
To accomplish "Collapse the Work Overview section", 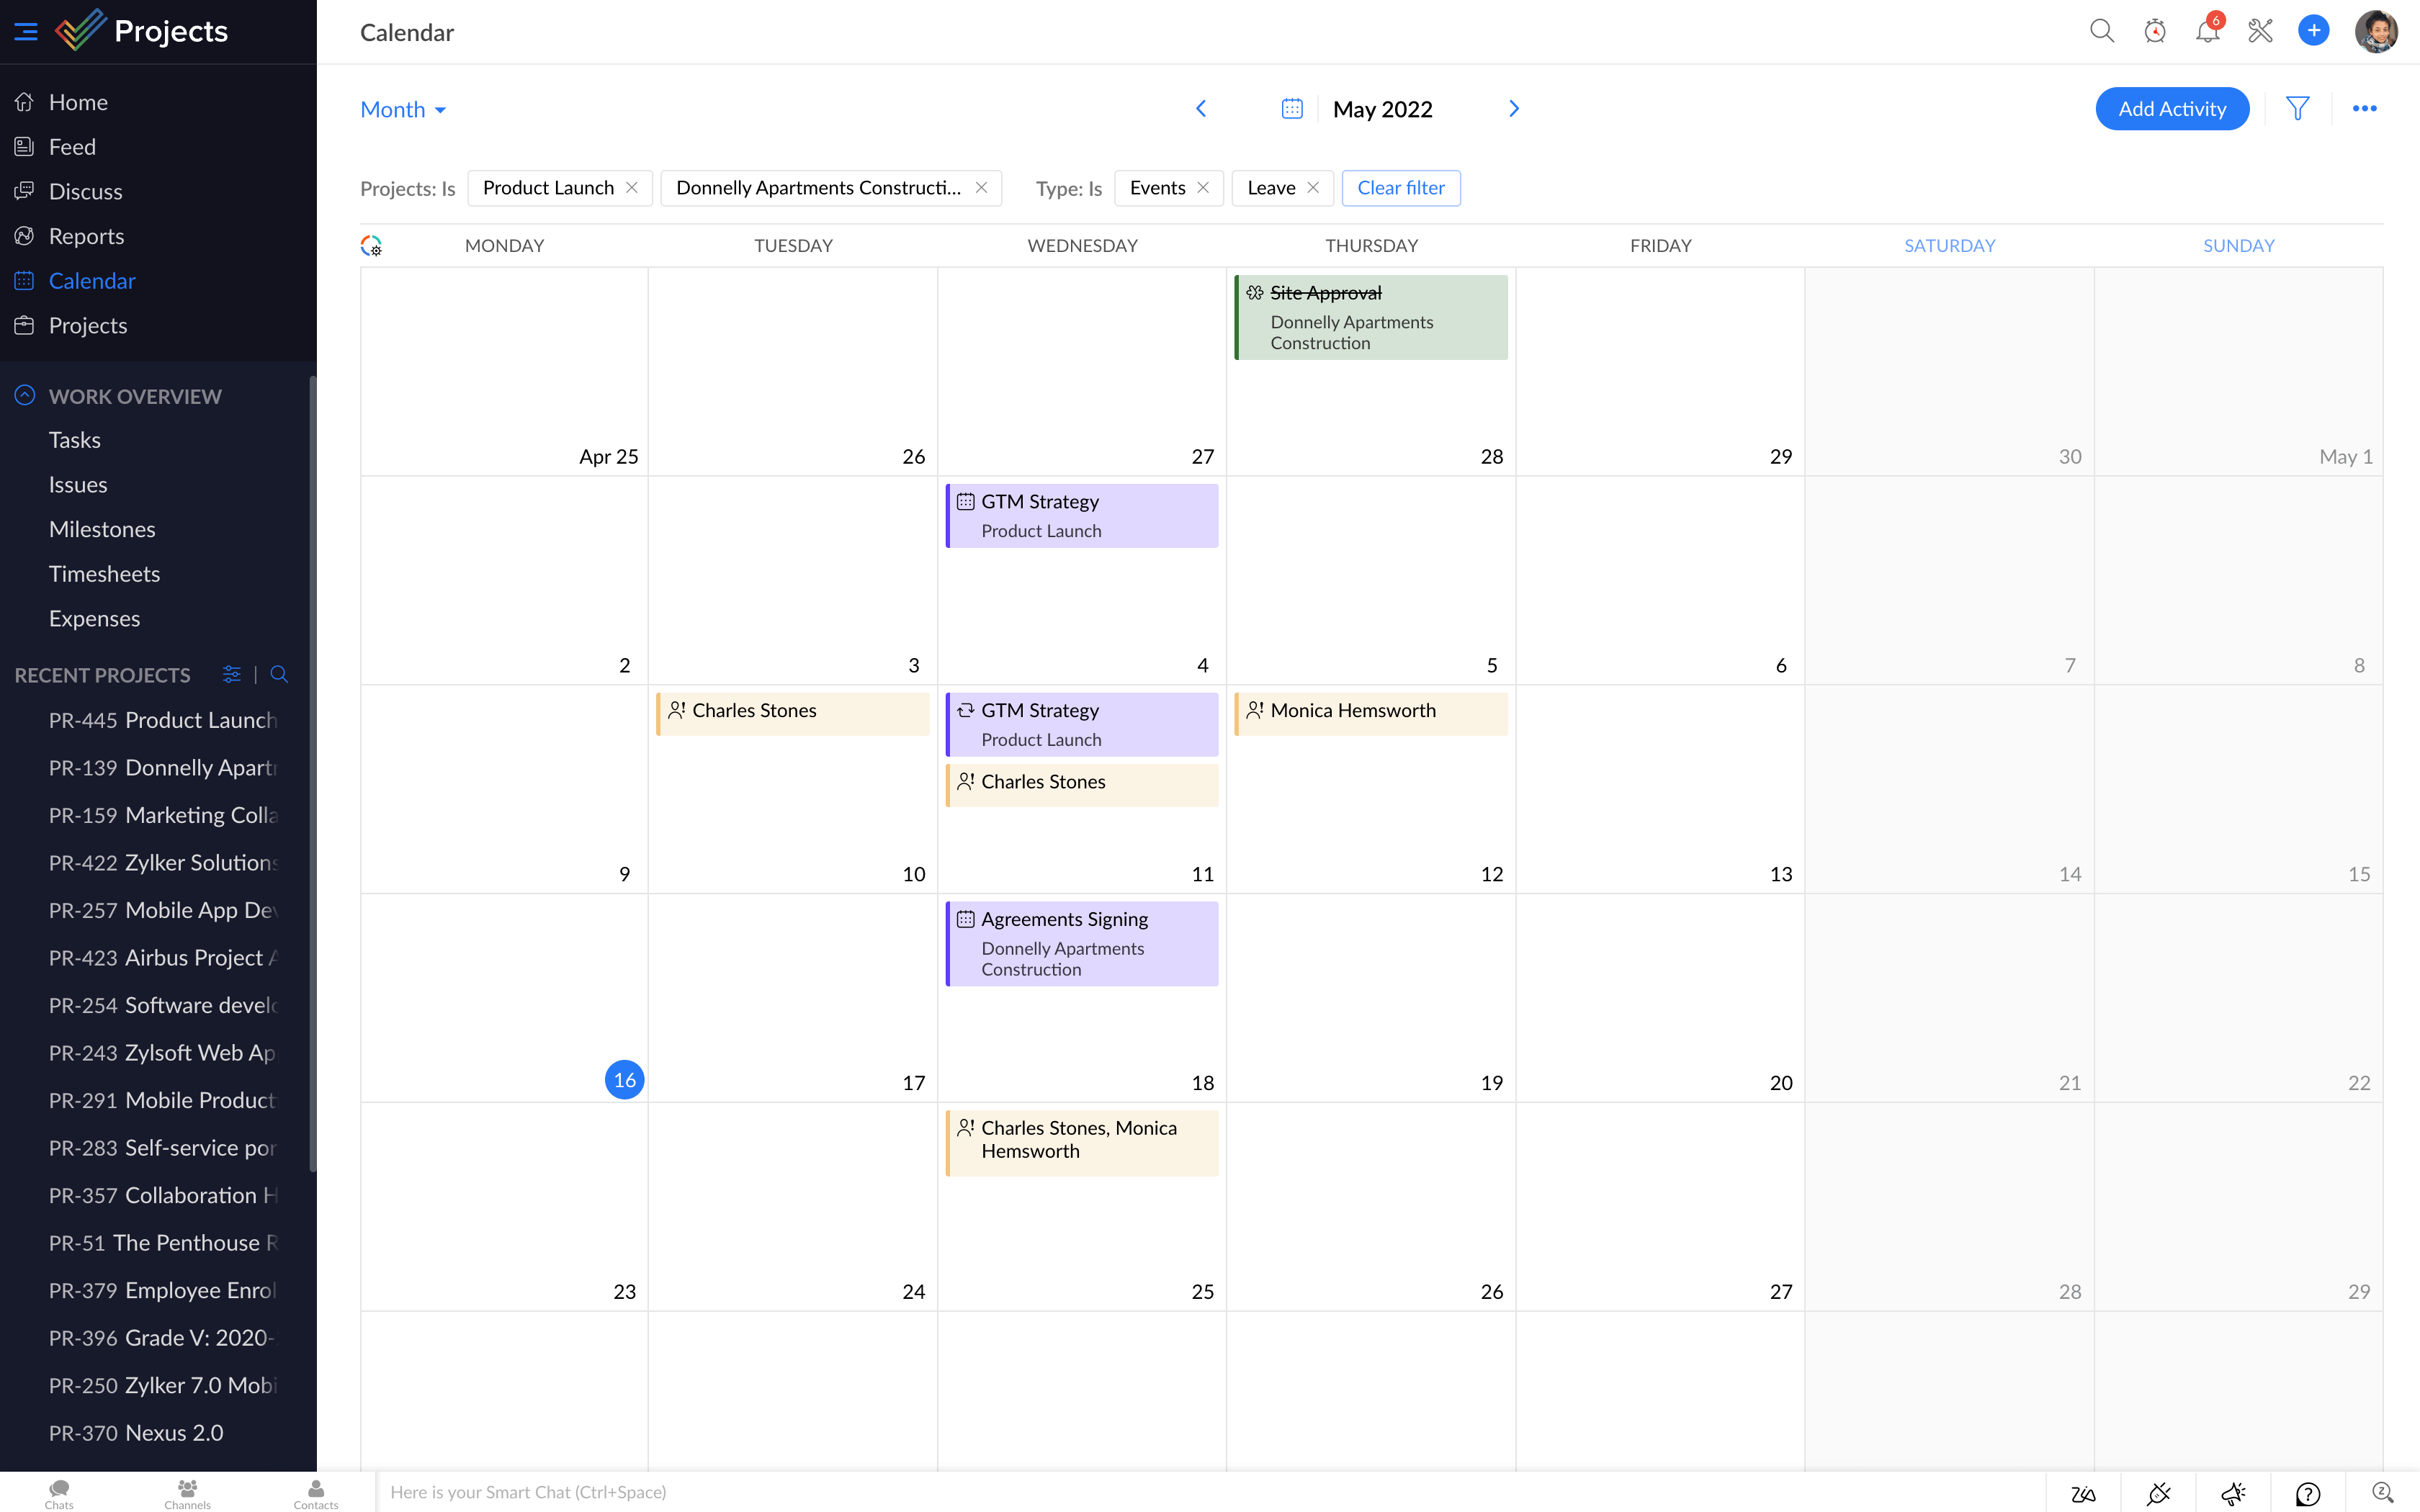I will click(x=25, y=396).
